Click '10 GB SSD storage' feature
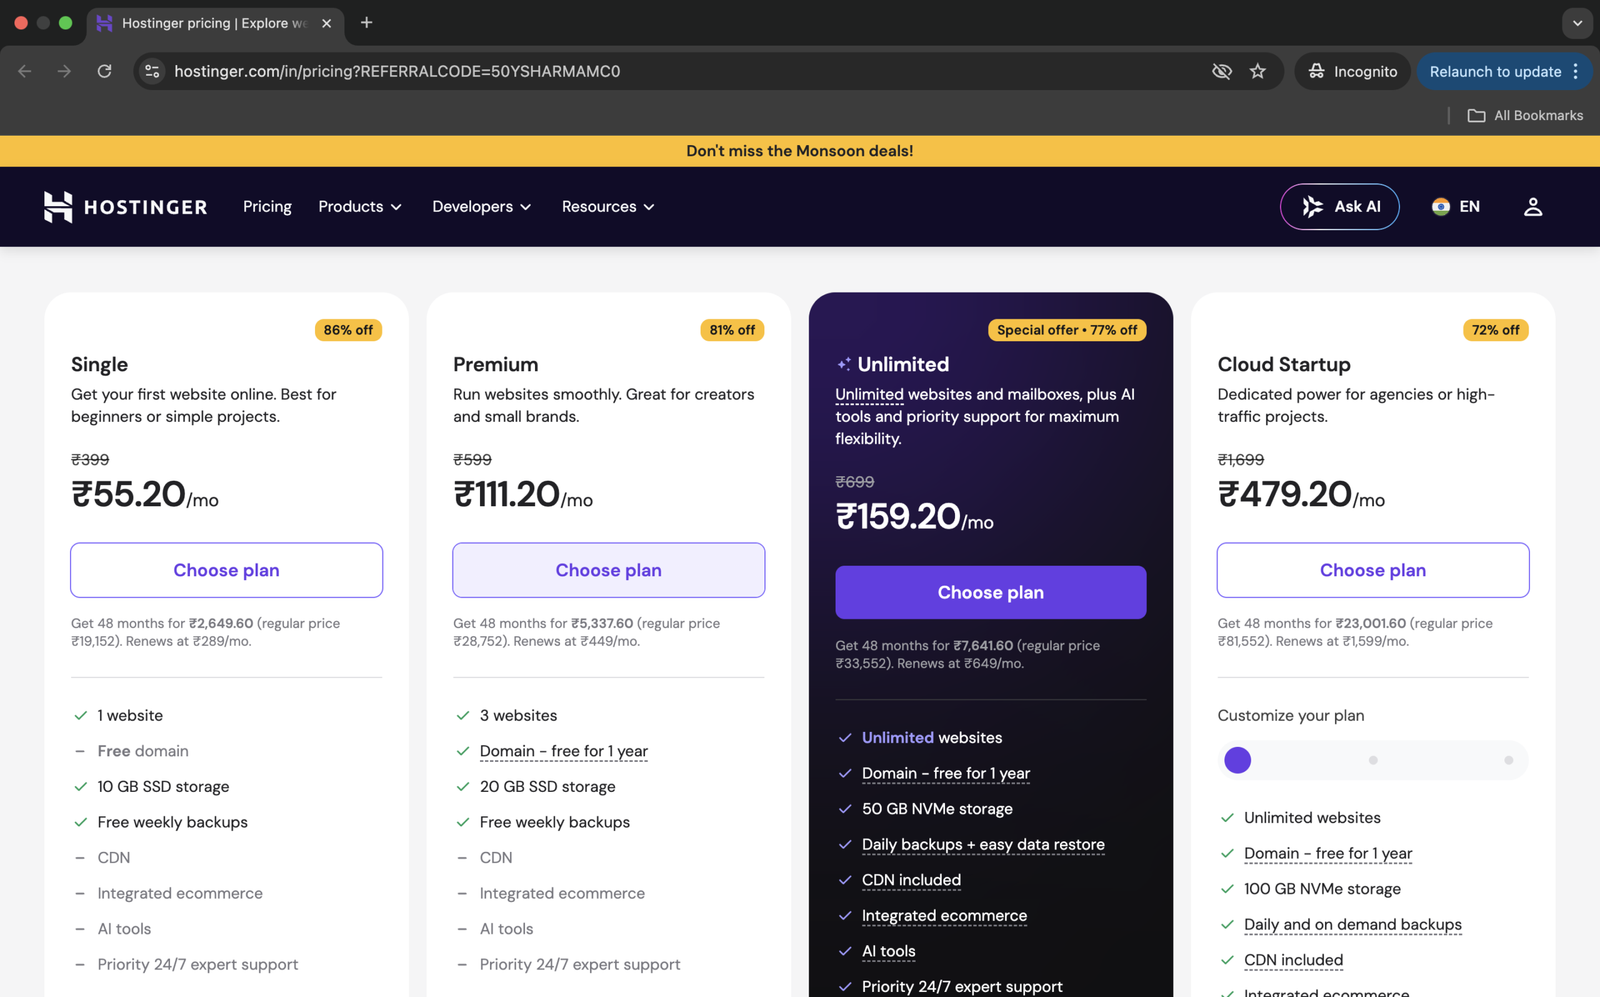 (x=163, y=786)
